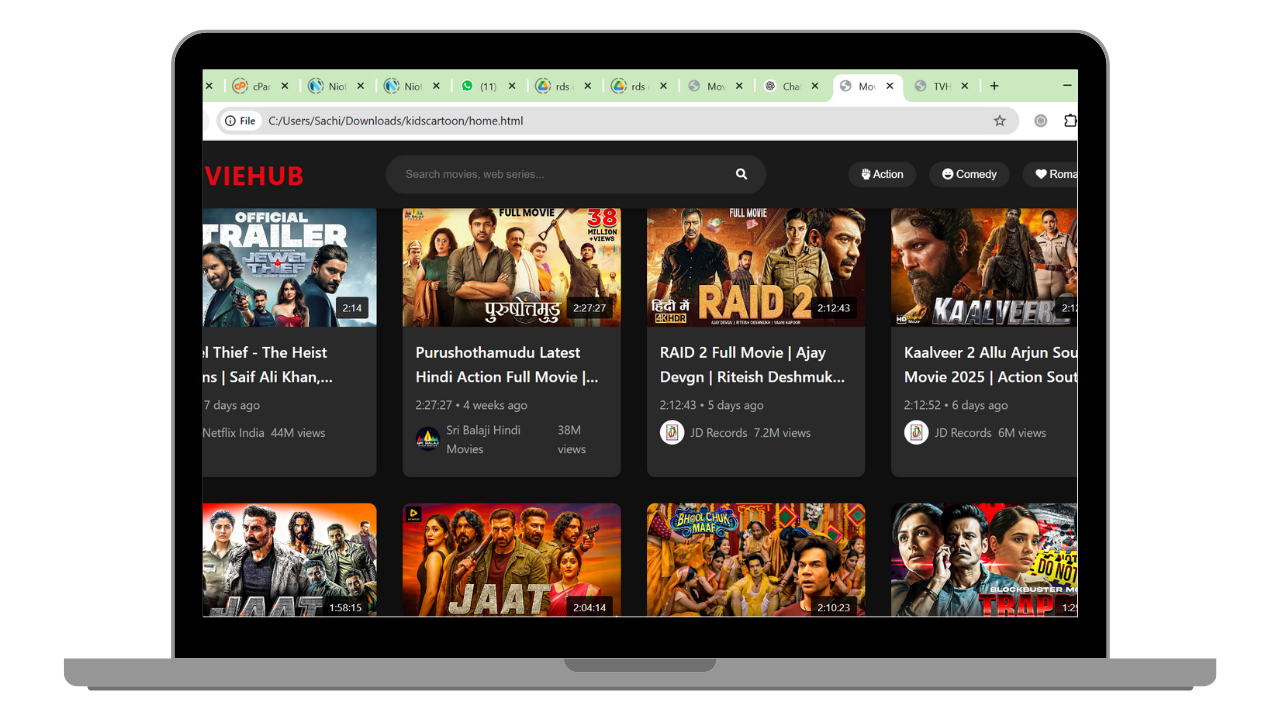Bookmark this page with the star icon
The height and width of the screenshot is (720, 1280).
[999, 121]
